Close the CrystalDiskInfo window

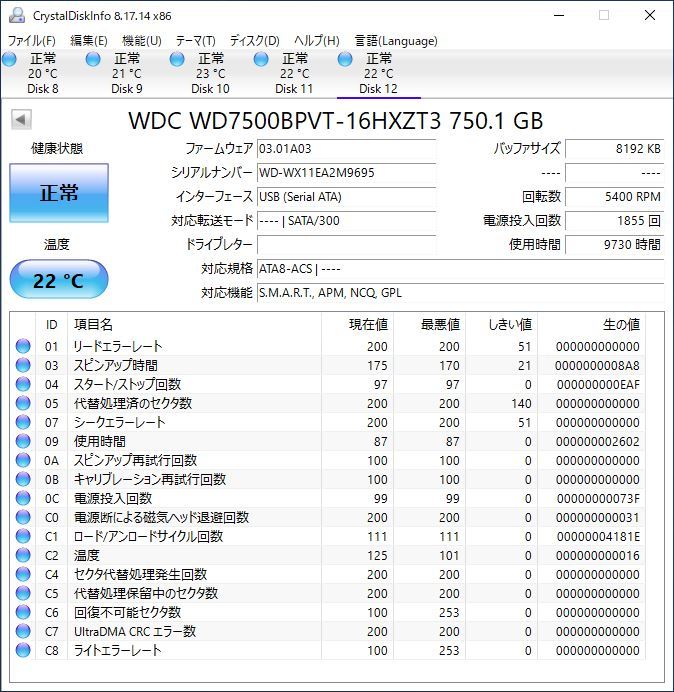tap(650, 15)
